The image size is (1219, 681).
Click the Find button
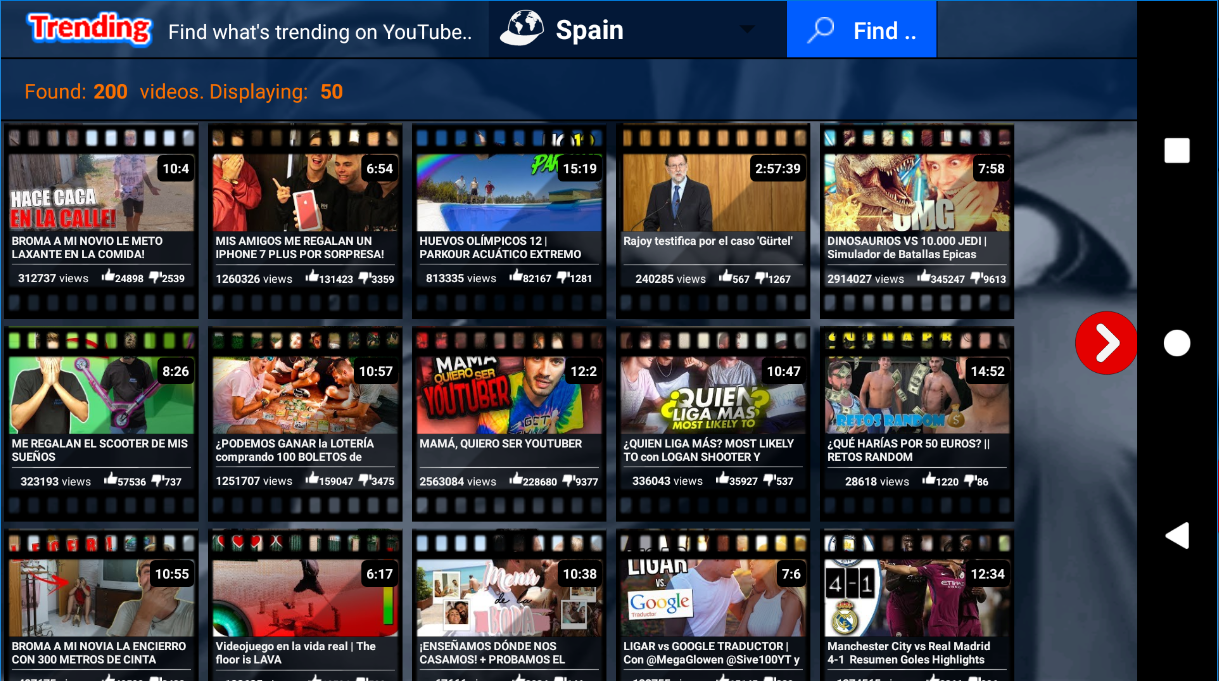coord(861,29)
